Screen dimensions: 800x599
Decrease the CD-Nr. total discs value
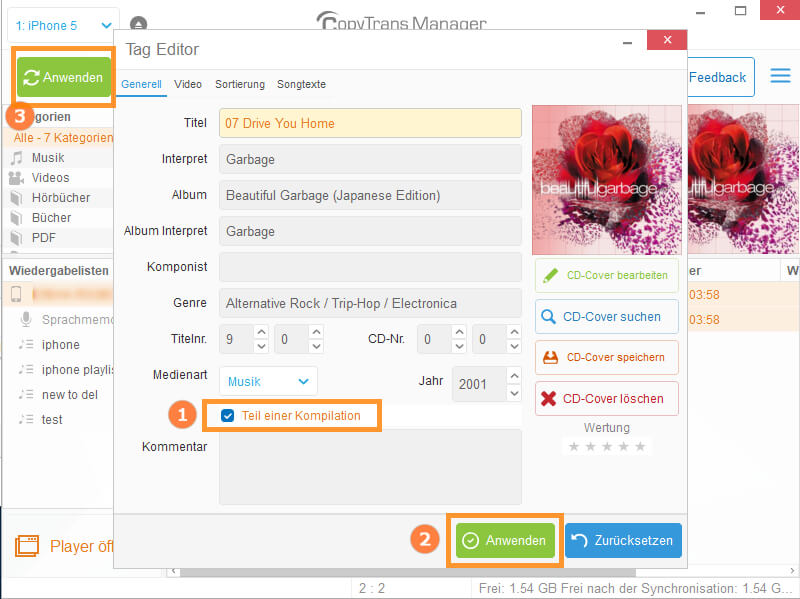(x=514, y=346)
